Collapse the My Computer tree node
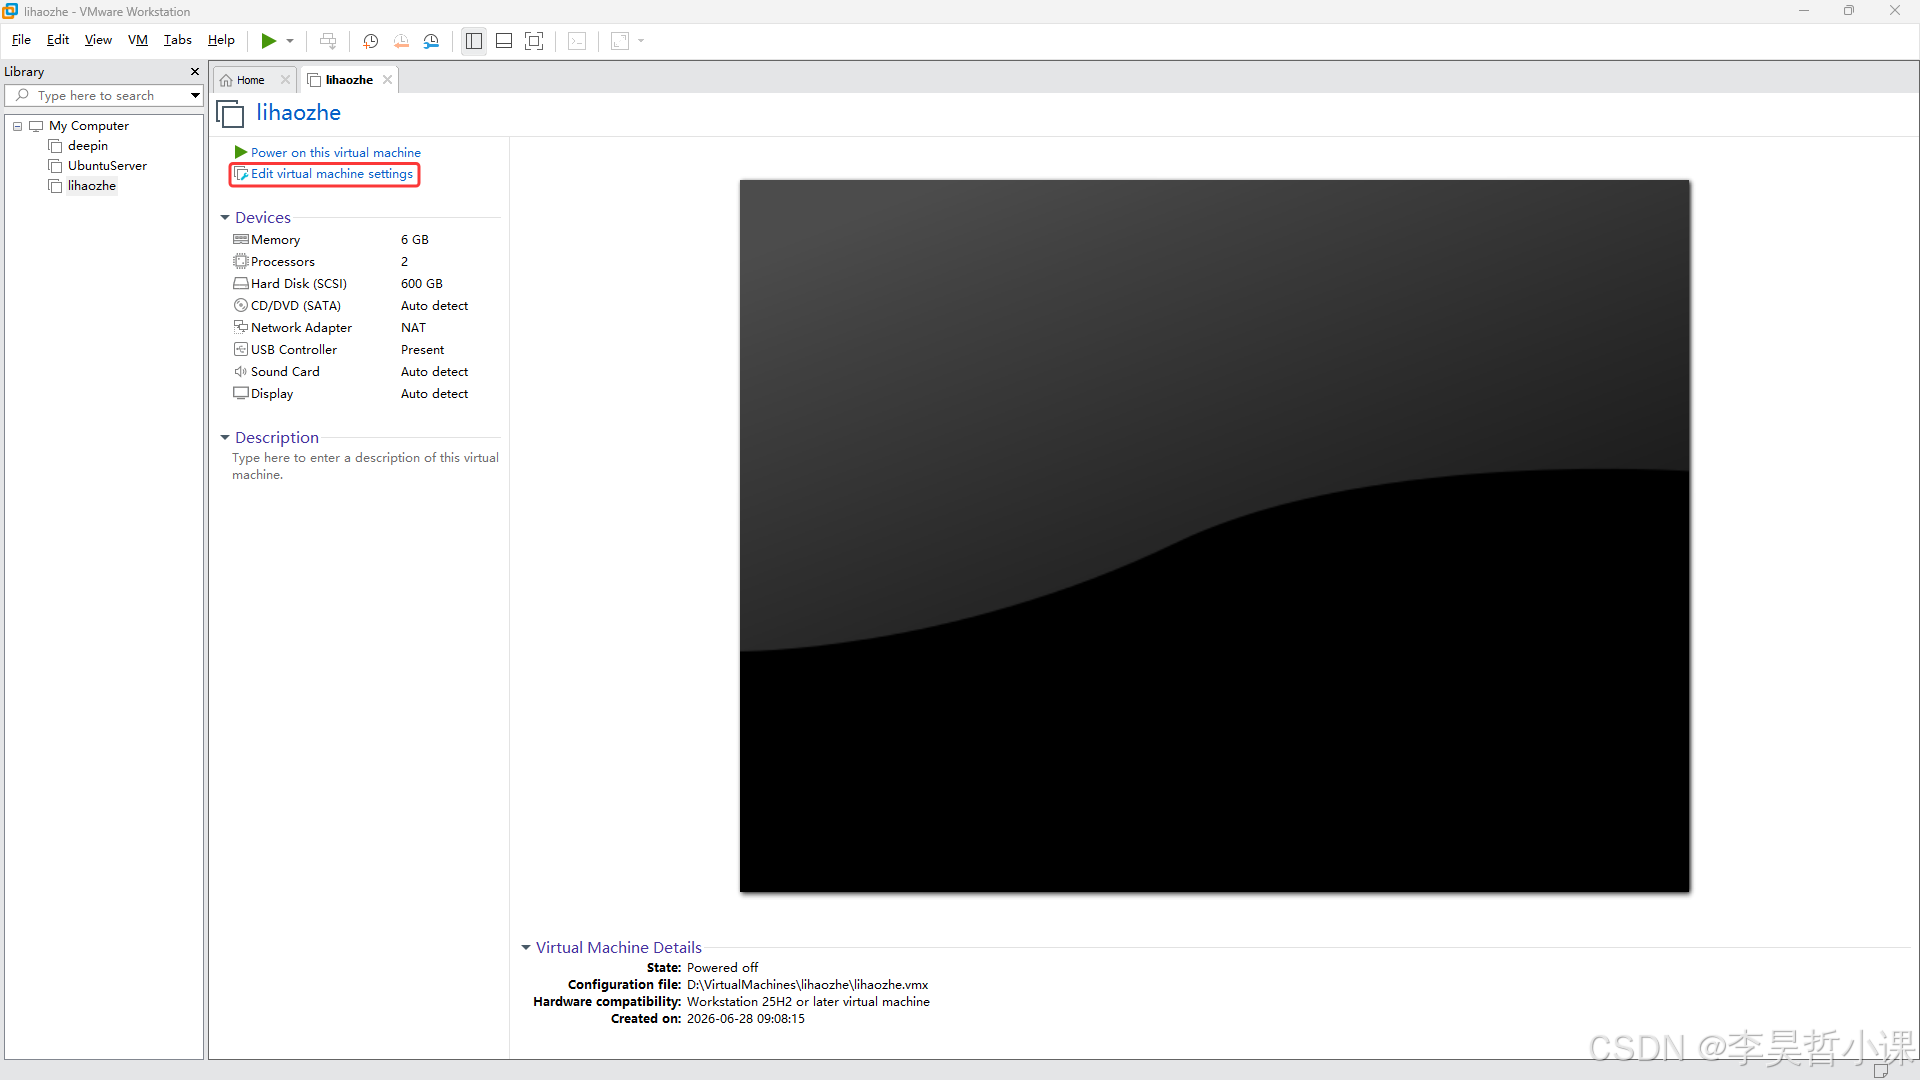This screenshot has width=1920, height=1080. click(17, 126)
